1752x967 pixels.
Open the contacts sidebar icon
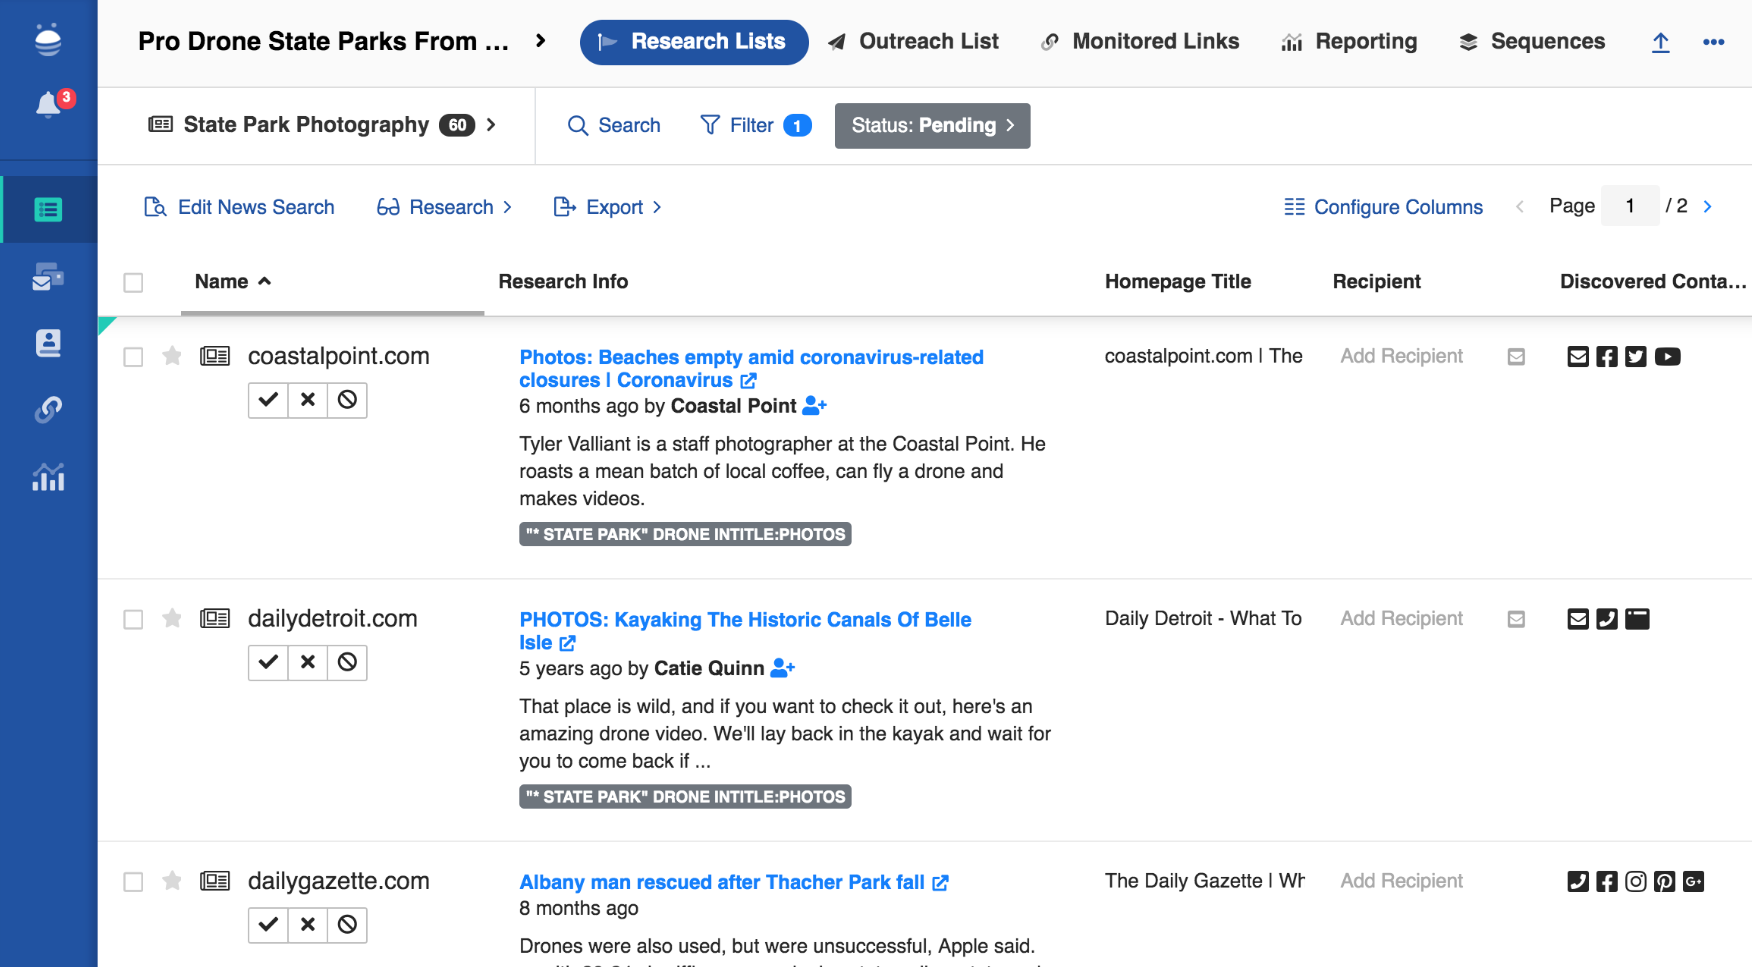coord(48,343)
